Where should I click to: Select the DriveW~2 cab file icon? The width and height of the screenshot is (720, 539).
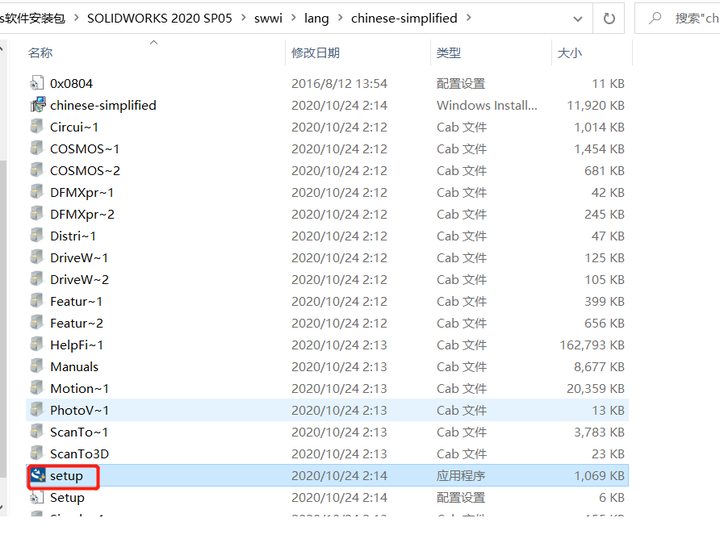pos(37,279)
